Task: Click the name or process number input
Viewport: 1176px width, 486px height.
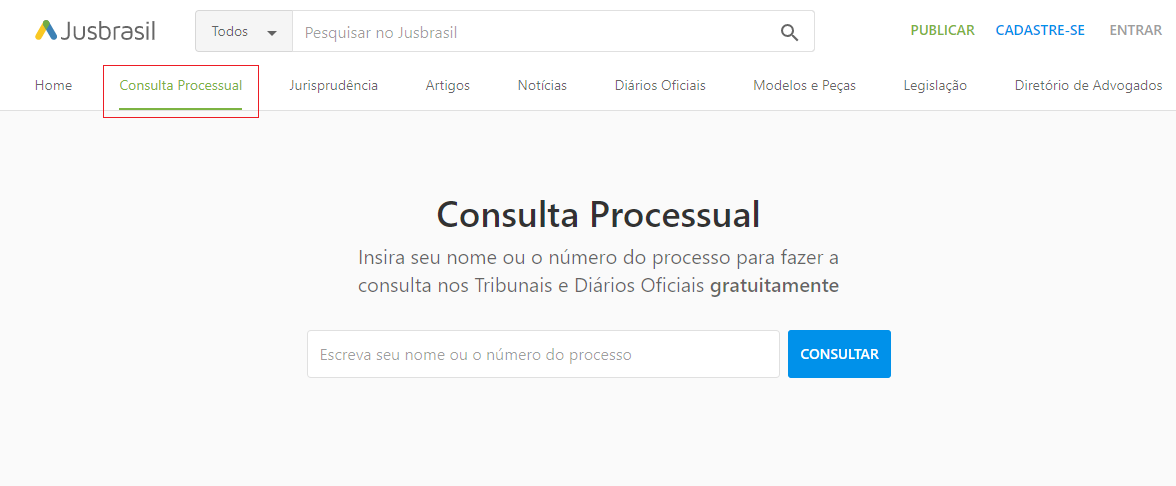Action: pyautogui.click(x=543, y=354)
